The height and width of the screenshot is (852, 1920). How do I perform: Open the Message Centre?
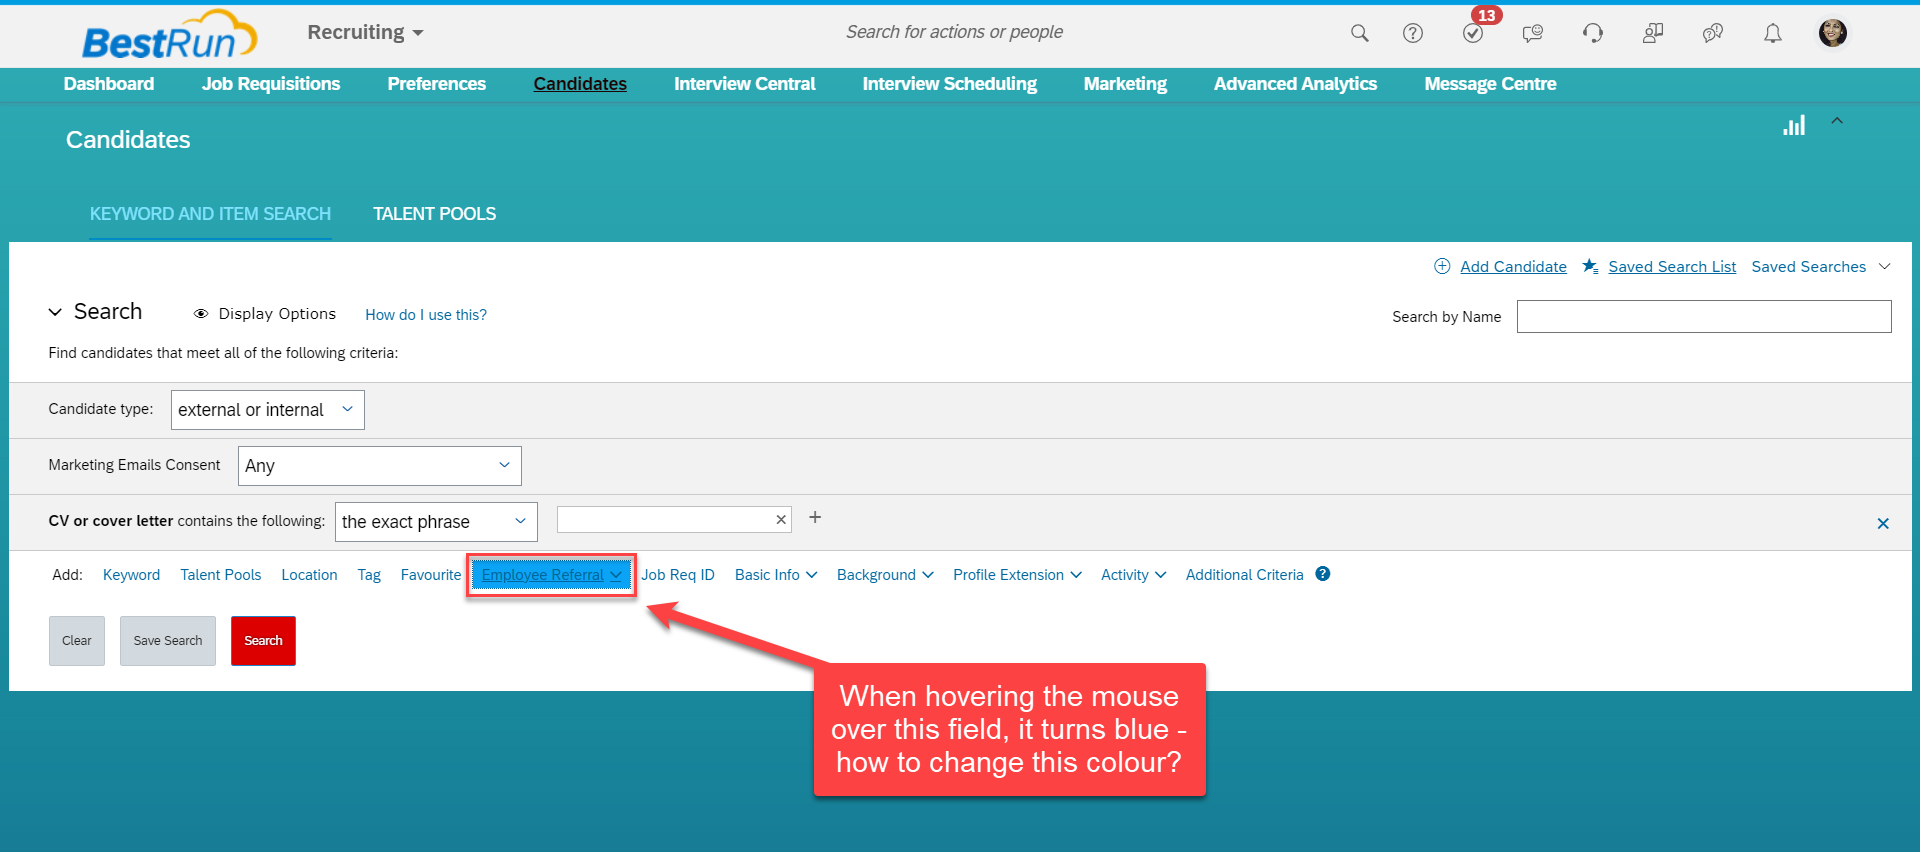pyautogui.click(x=1490, y=84)
